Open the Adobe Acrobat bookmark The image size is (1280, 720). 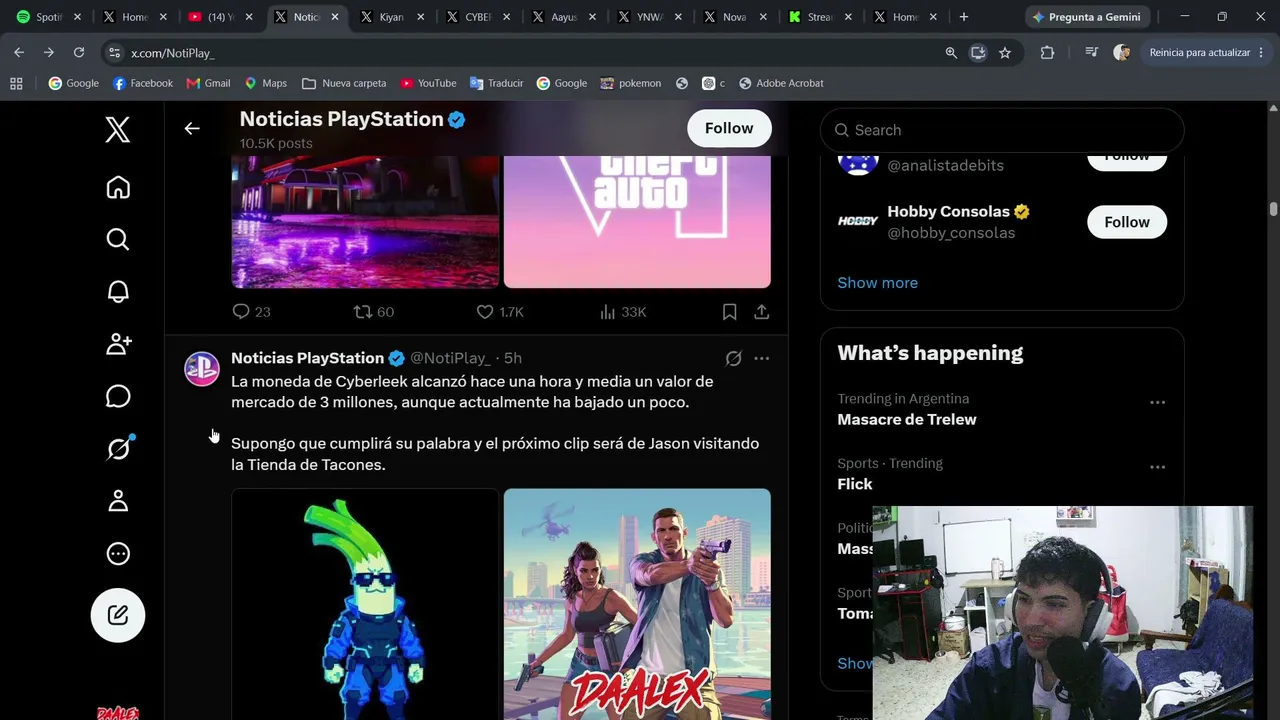(x=781, y=84)
